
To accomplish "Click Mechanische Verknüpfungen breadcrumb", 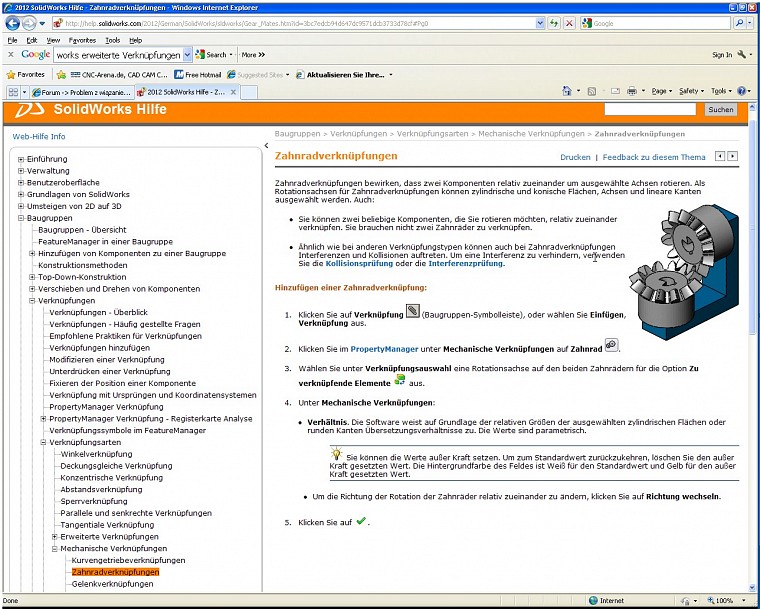I will (x=531, y=134).
